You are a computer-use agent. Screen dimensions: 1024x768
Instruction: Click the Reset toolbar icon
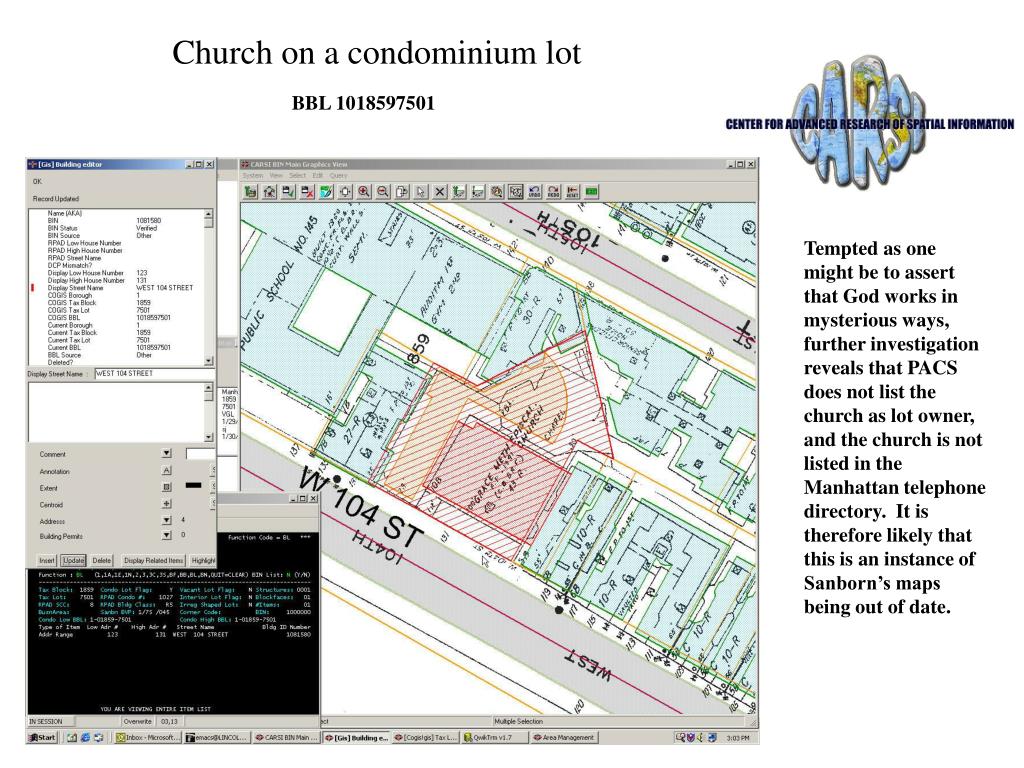(x=573, y=191)
